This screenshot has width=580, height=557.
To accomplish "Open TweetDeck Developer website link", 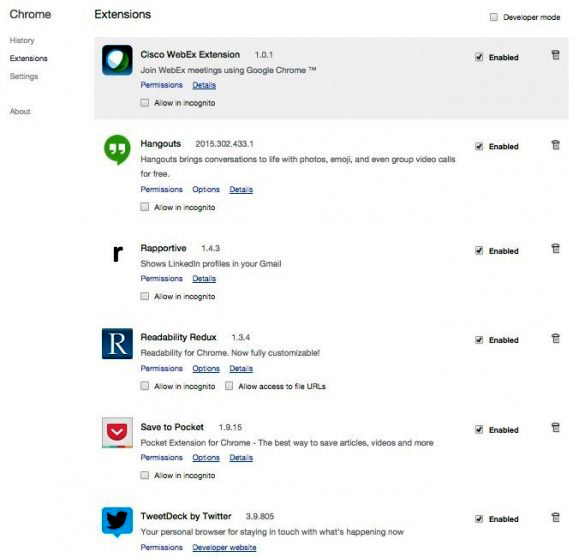I will coord(224,547).
